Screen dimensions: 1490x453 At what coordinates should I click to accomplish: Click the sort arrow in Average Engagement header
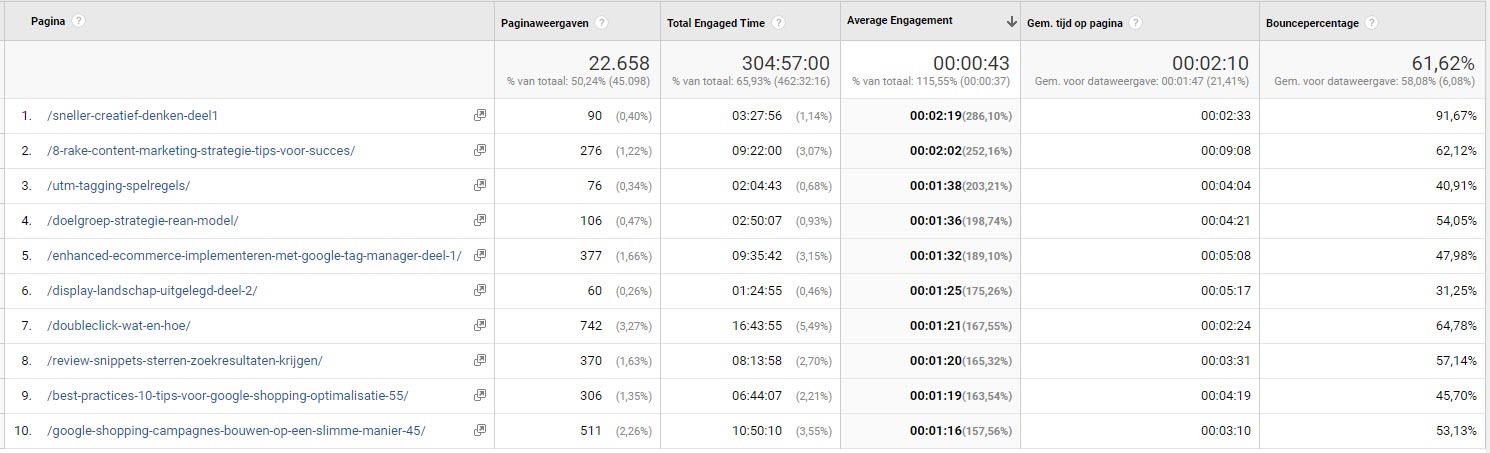click(x=1012, y=22)
